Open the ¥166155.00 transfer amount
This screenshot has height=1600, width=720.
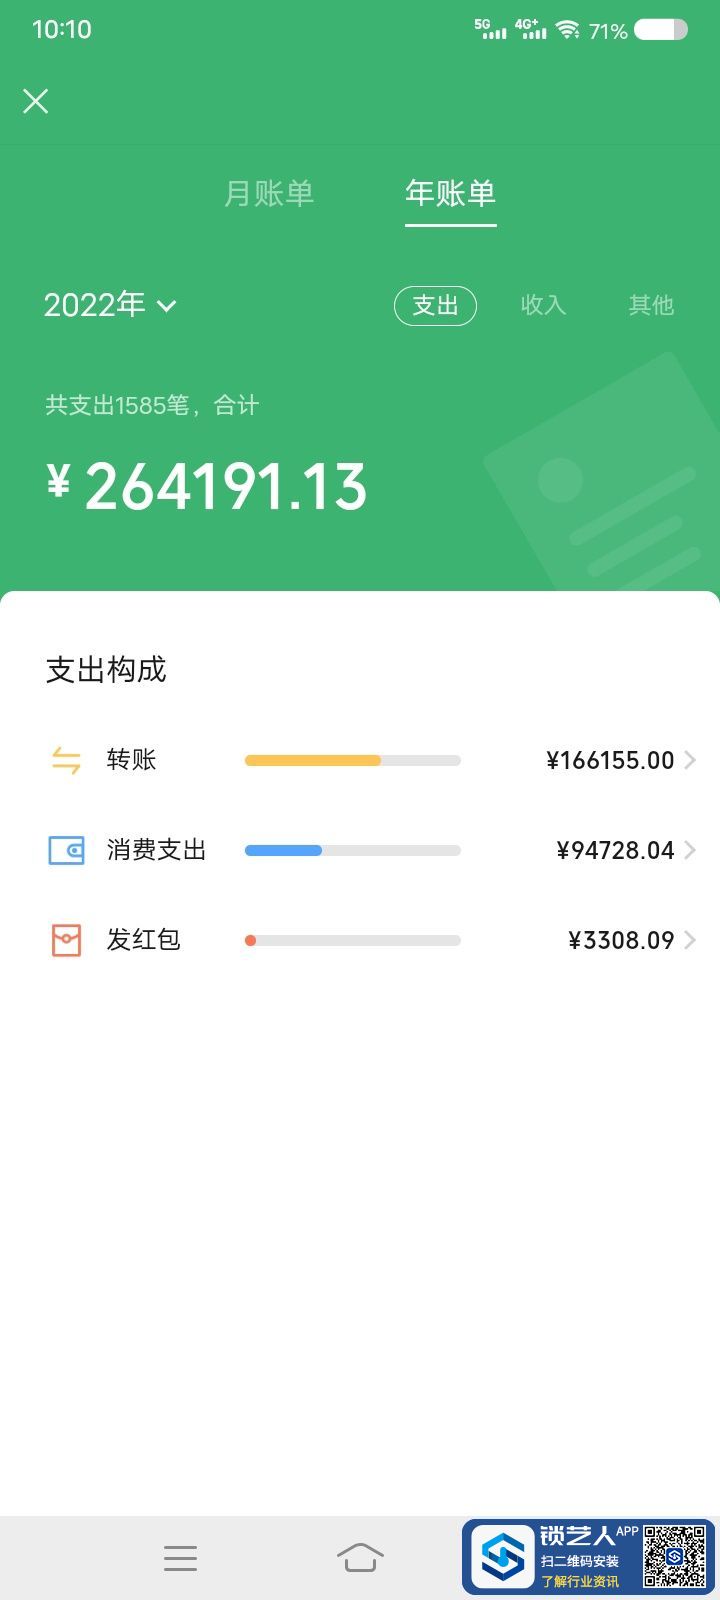[610, 760]
